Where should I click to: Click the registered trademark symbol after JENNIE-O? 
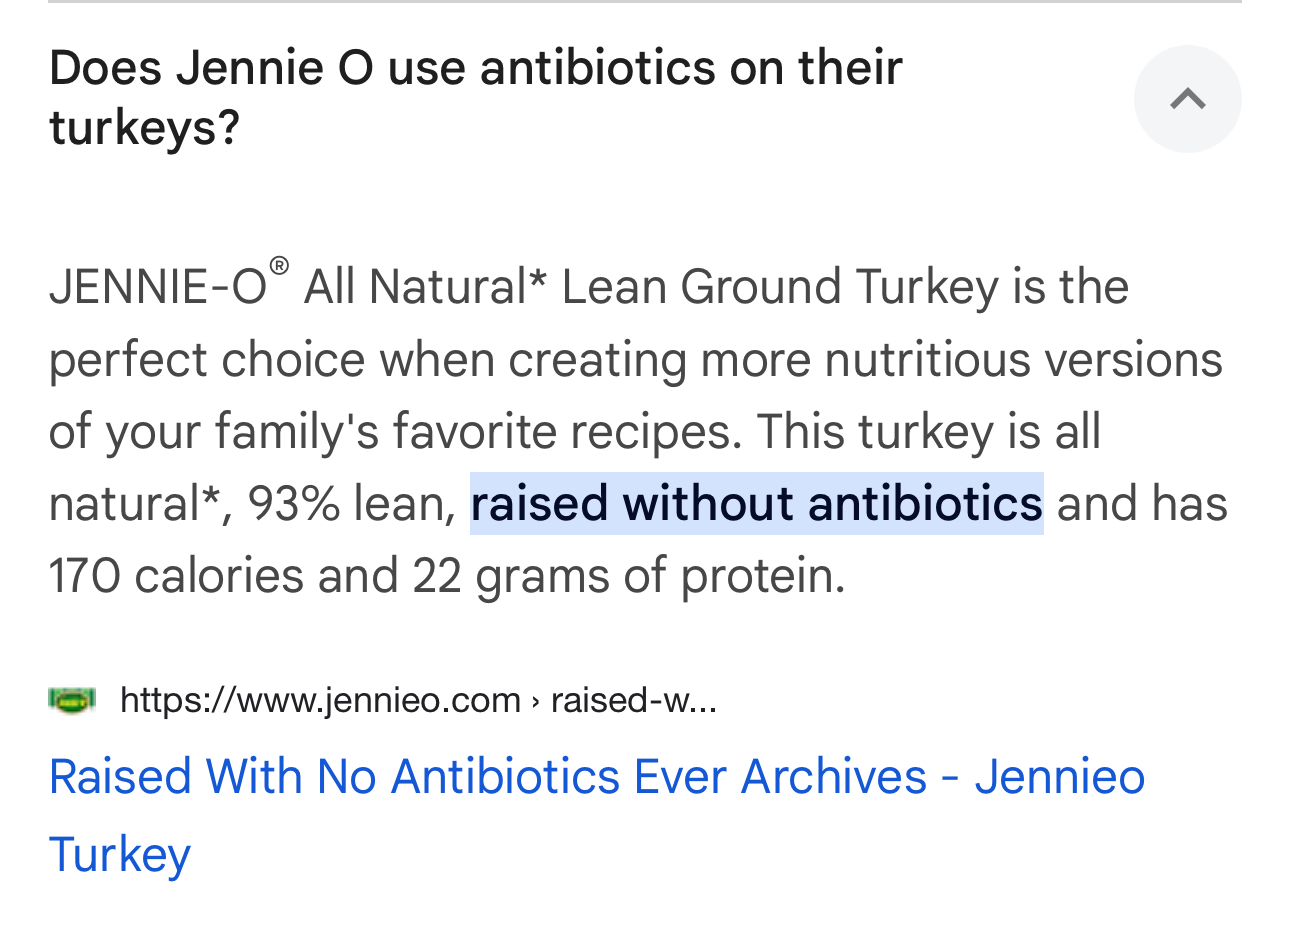[279, 266]
